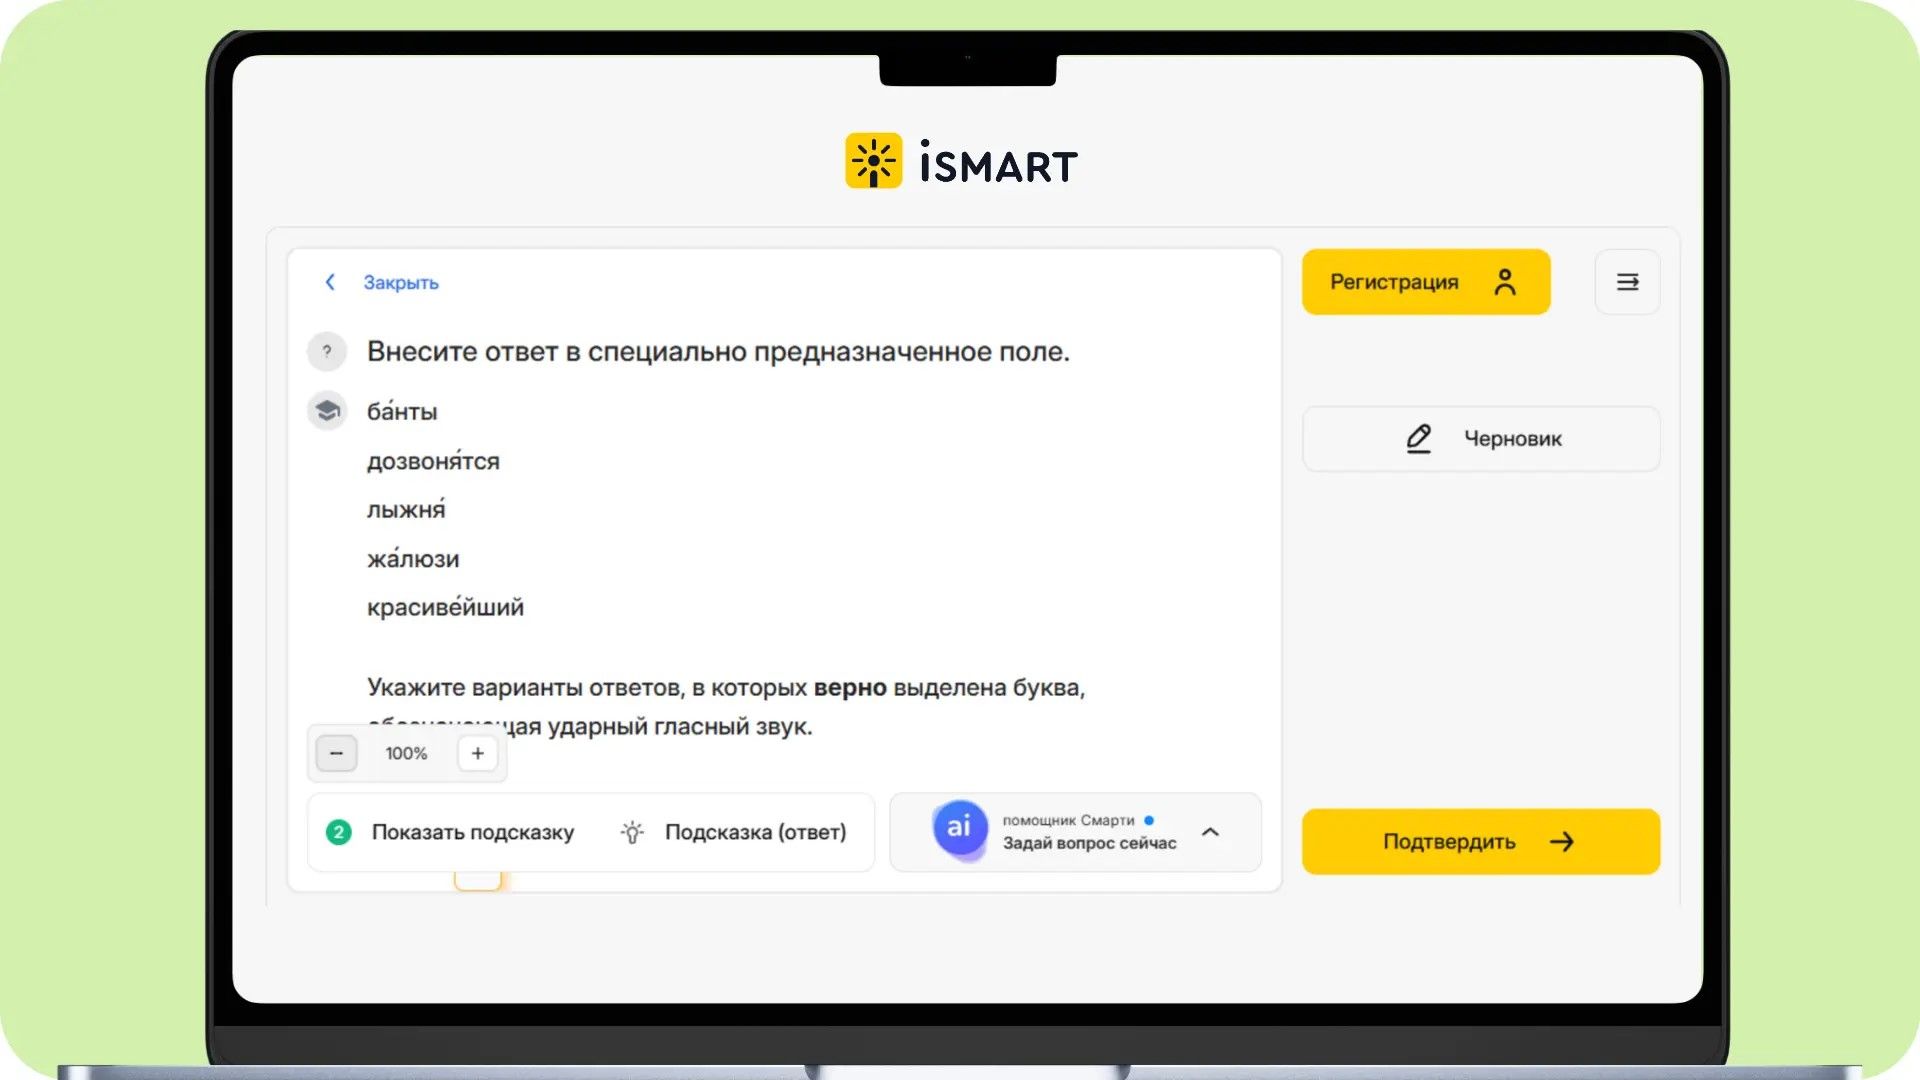1920x1080 pixels.
Task: Click the user profile icon in Регистрация
Action: (x=1504, y=282)
